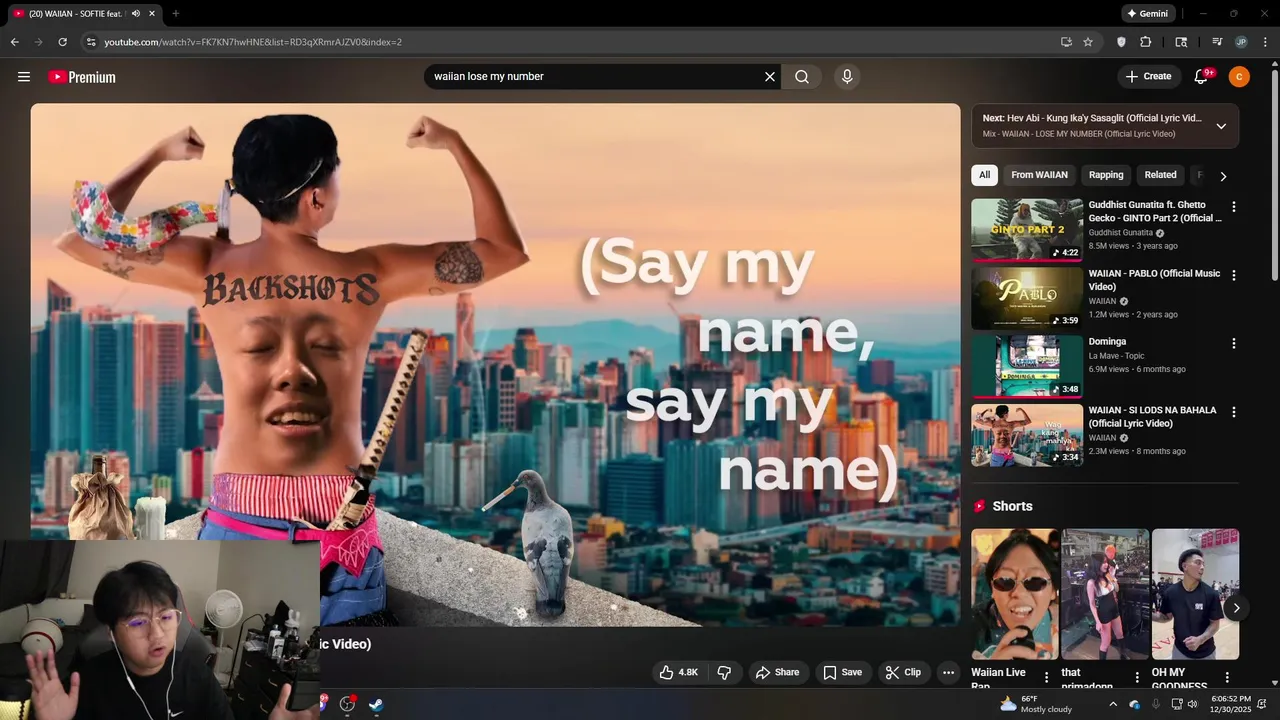Viewport: 1280px width, 720px height.
Task: Open SI LODS NA BAHALA thumbnail
Action: [x=1027, y=435]
